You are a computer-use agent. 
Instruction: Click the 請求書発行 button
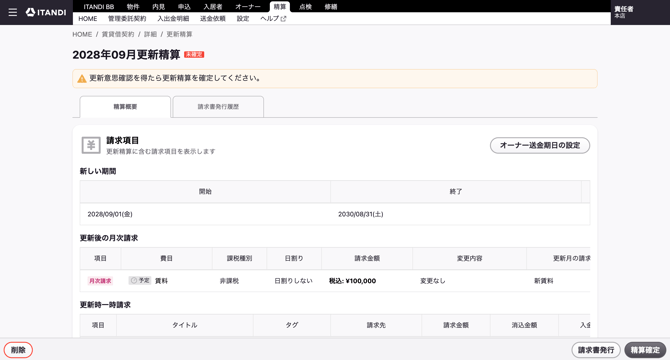point(596,350)
